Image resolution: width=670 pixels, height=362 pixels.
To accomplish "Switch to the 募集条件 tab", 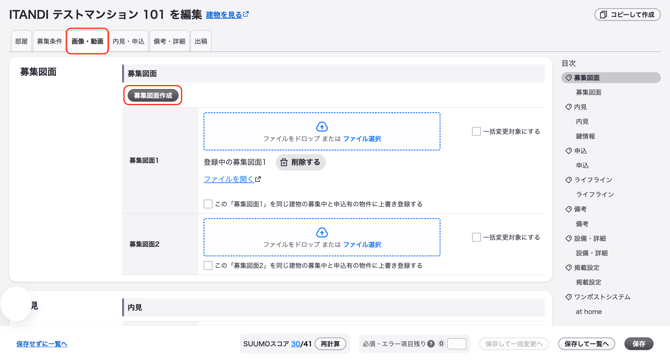I will (49, 41).
